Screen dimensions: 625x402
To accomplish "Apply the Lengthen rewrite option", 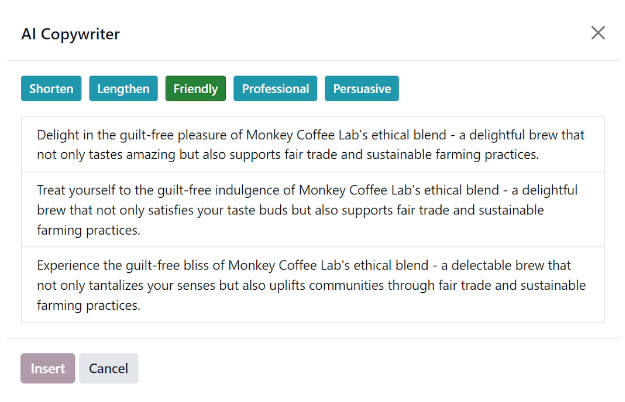I will (x=123, y=88).
